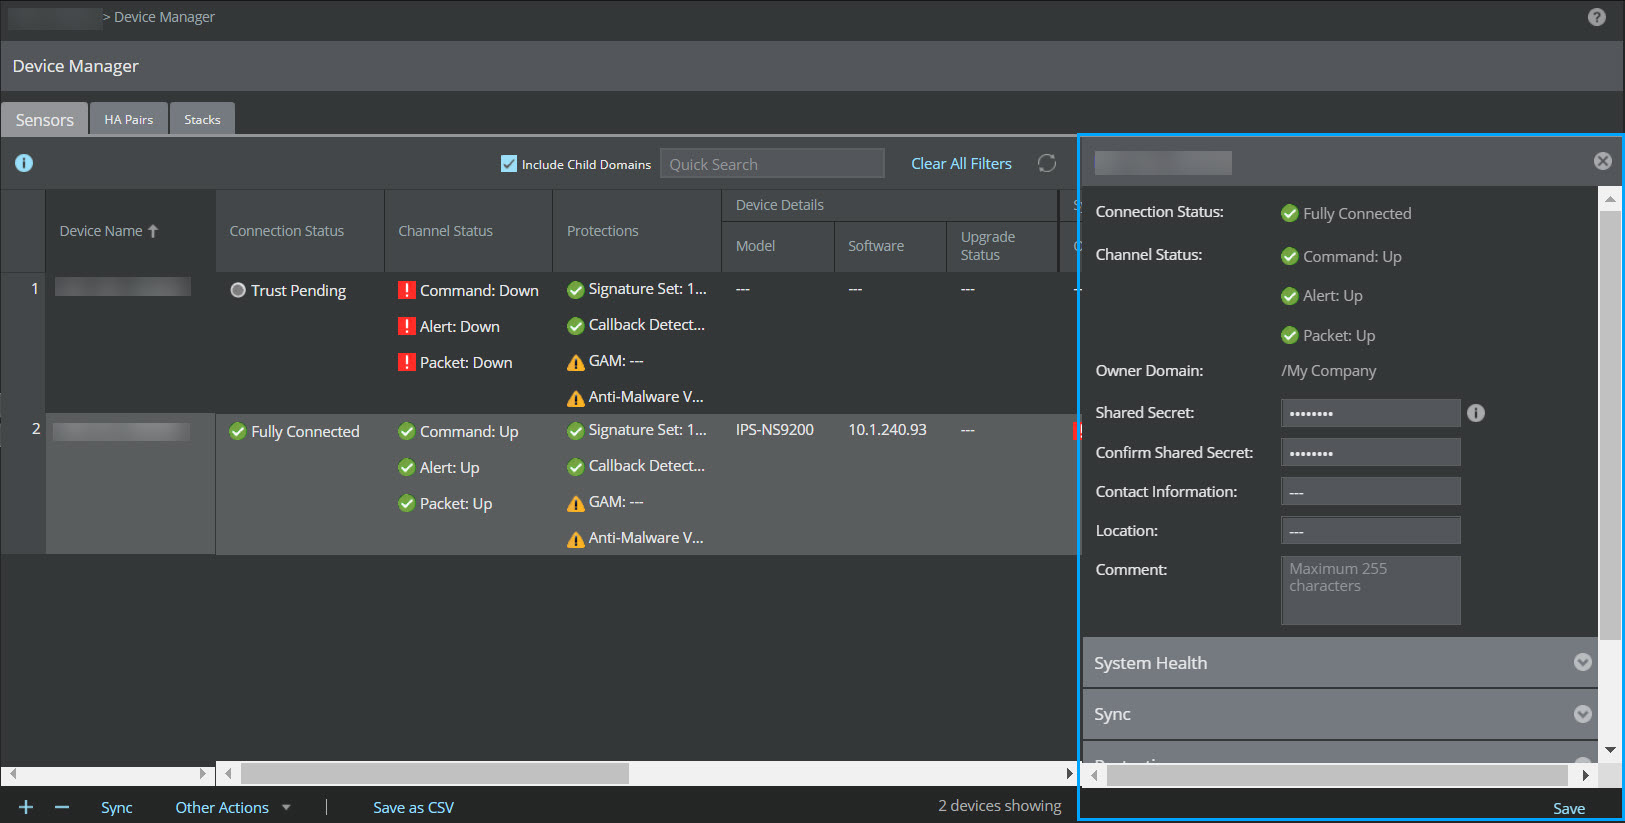The width and height of the screenshot is (1625, 823).
Task: Focus the Quick Search field
Action: pos(772,163)
